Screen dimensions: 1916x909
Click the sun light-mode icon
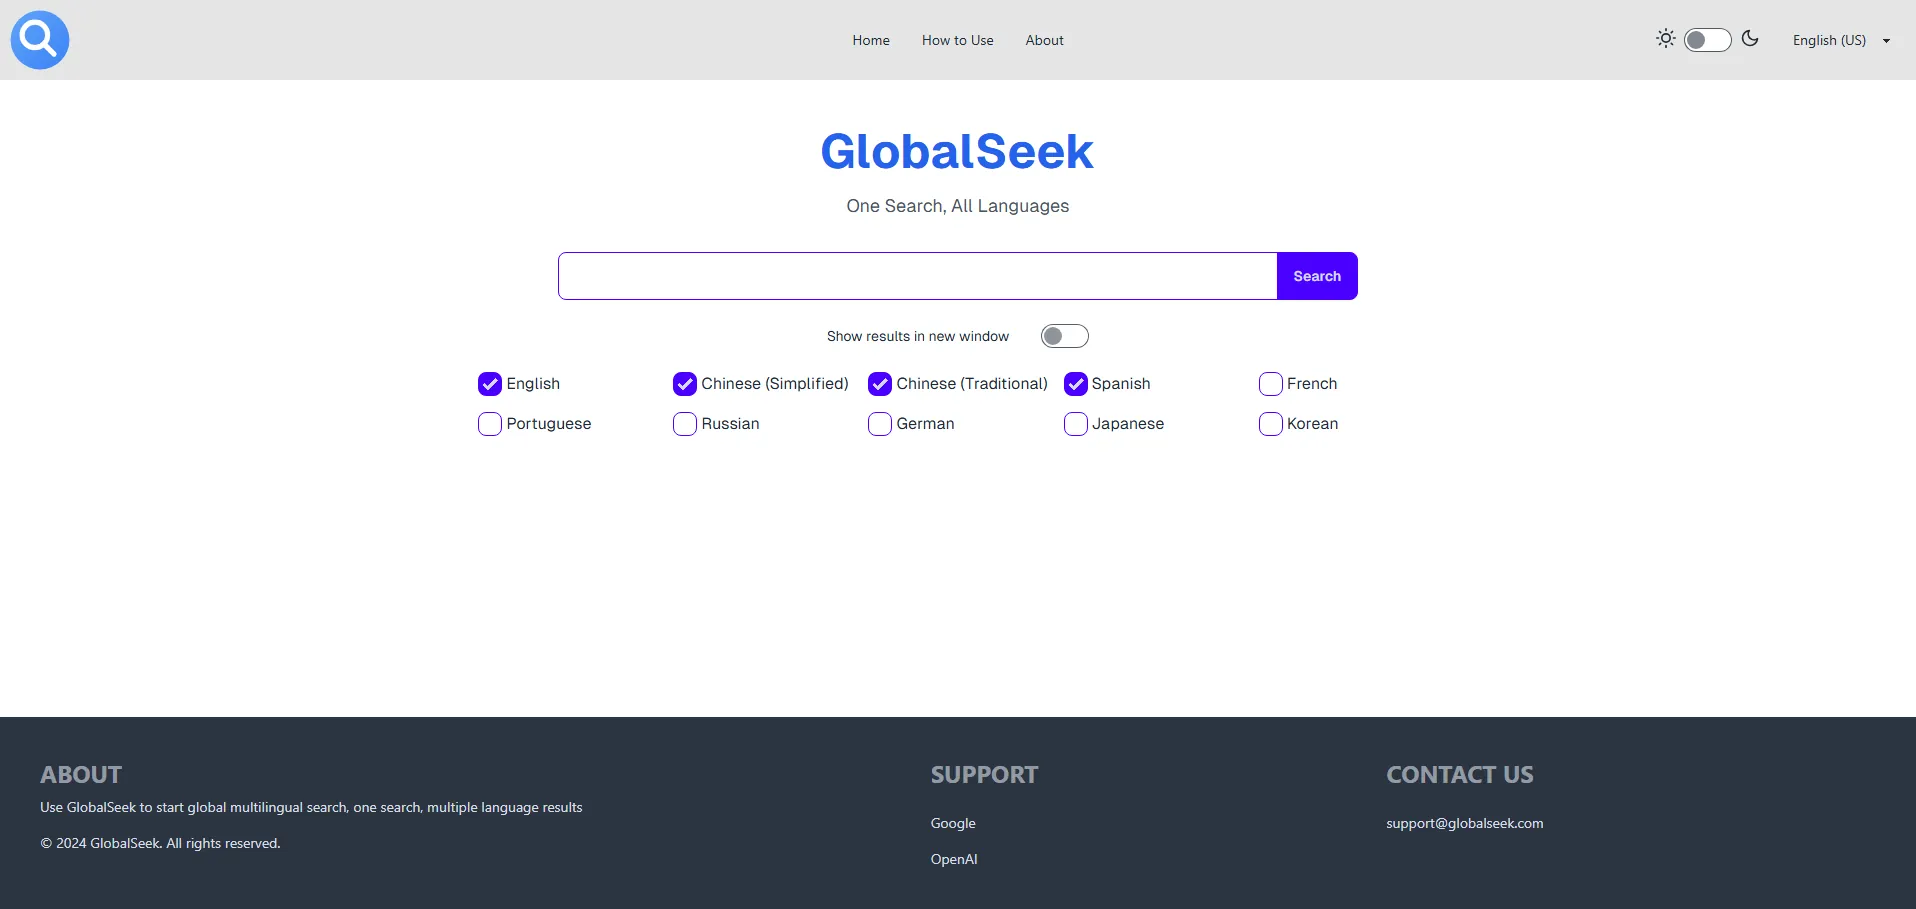tap(1665, 39)
